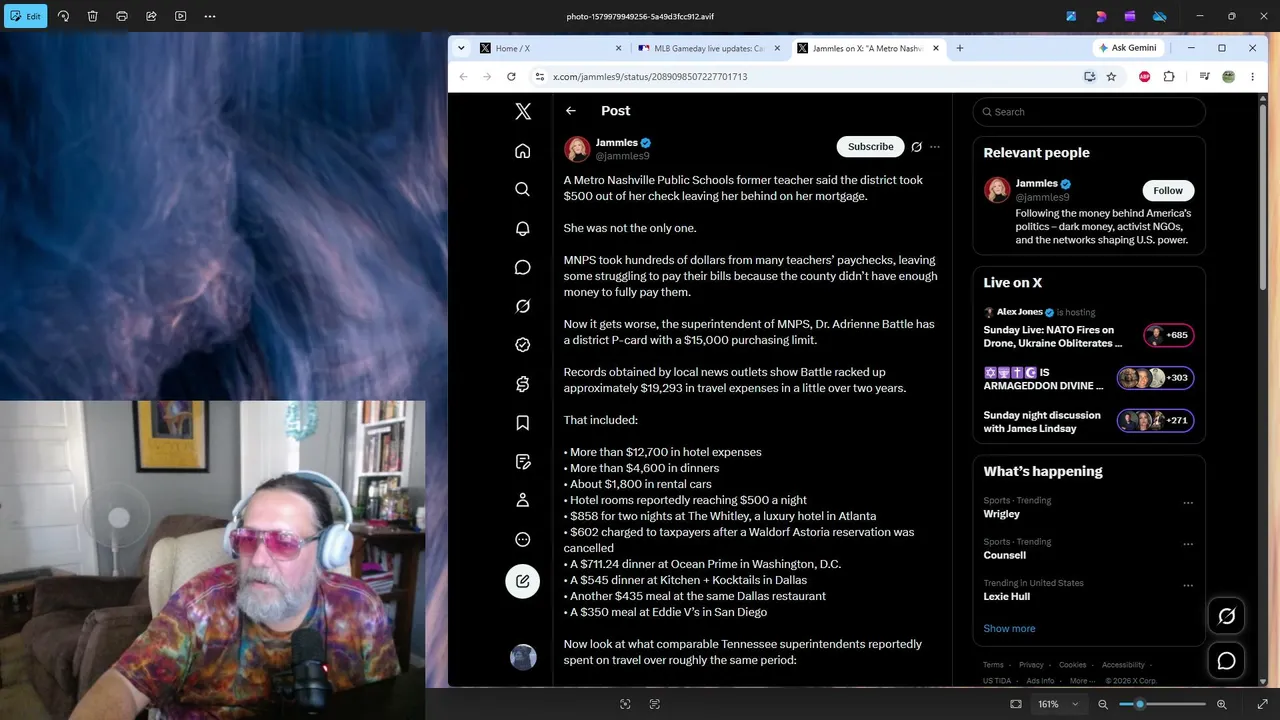Open Bookmarks in the X sidebar
This screenshot has width=1280, height=720.
click(522, 423)
